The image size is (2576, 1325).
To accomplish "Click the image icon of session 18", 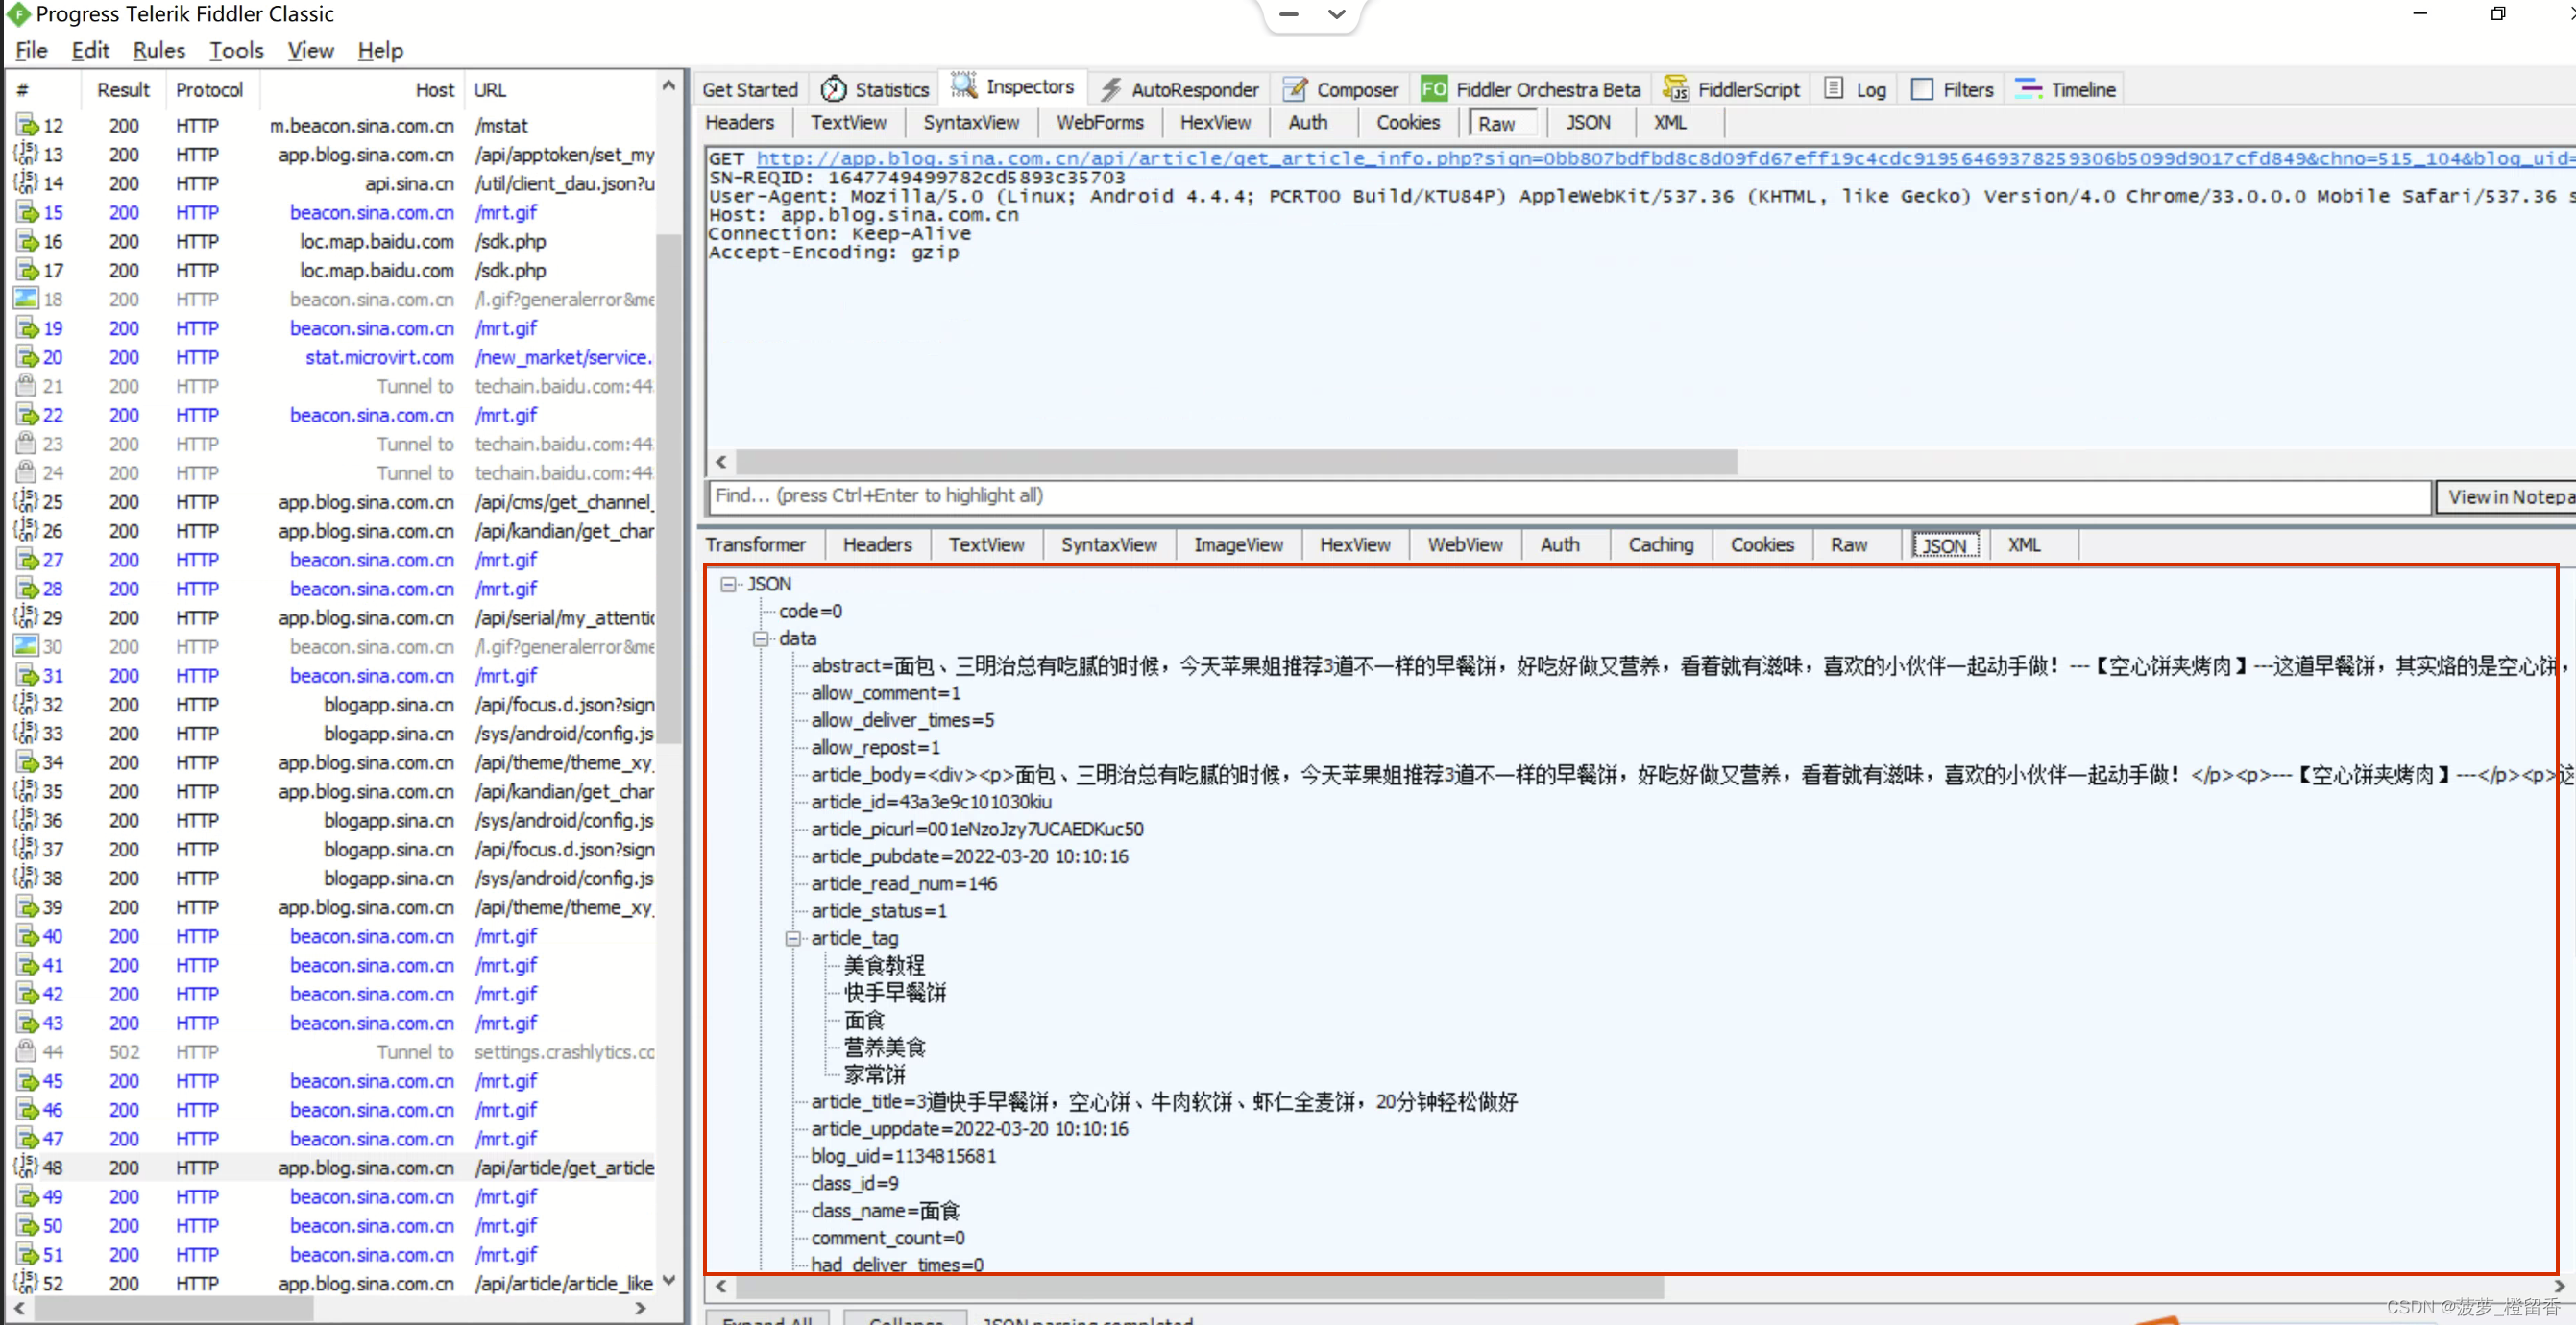I will click(x=26, y=298).
